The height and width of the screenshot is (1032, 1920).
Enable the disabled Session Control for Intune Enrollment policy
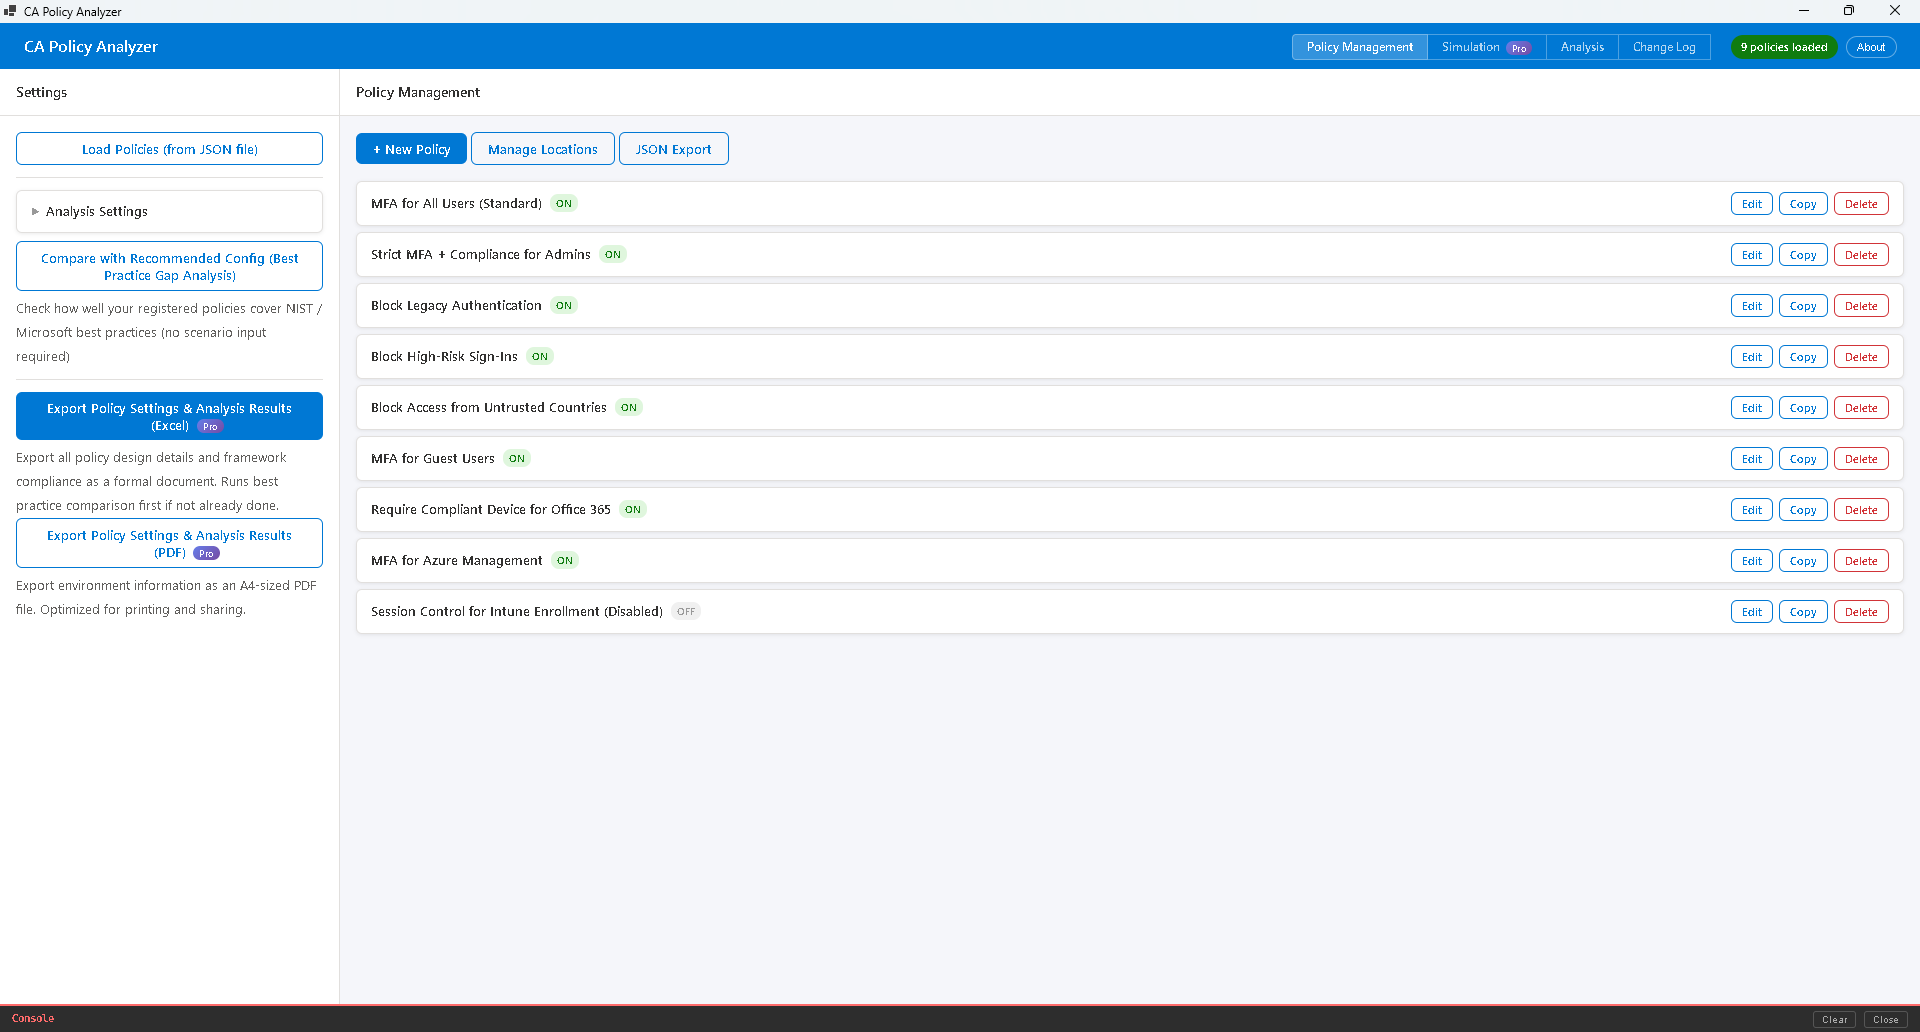[x=685, y=611]
